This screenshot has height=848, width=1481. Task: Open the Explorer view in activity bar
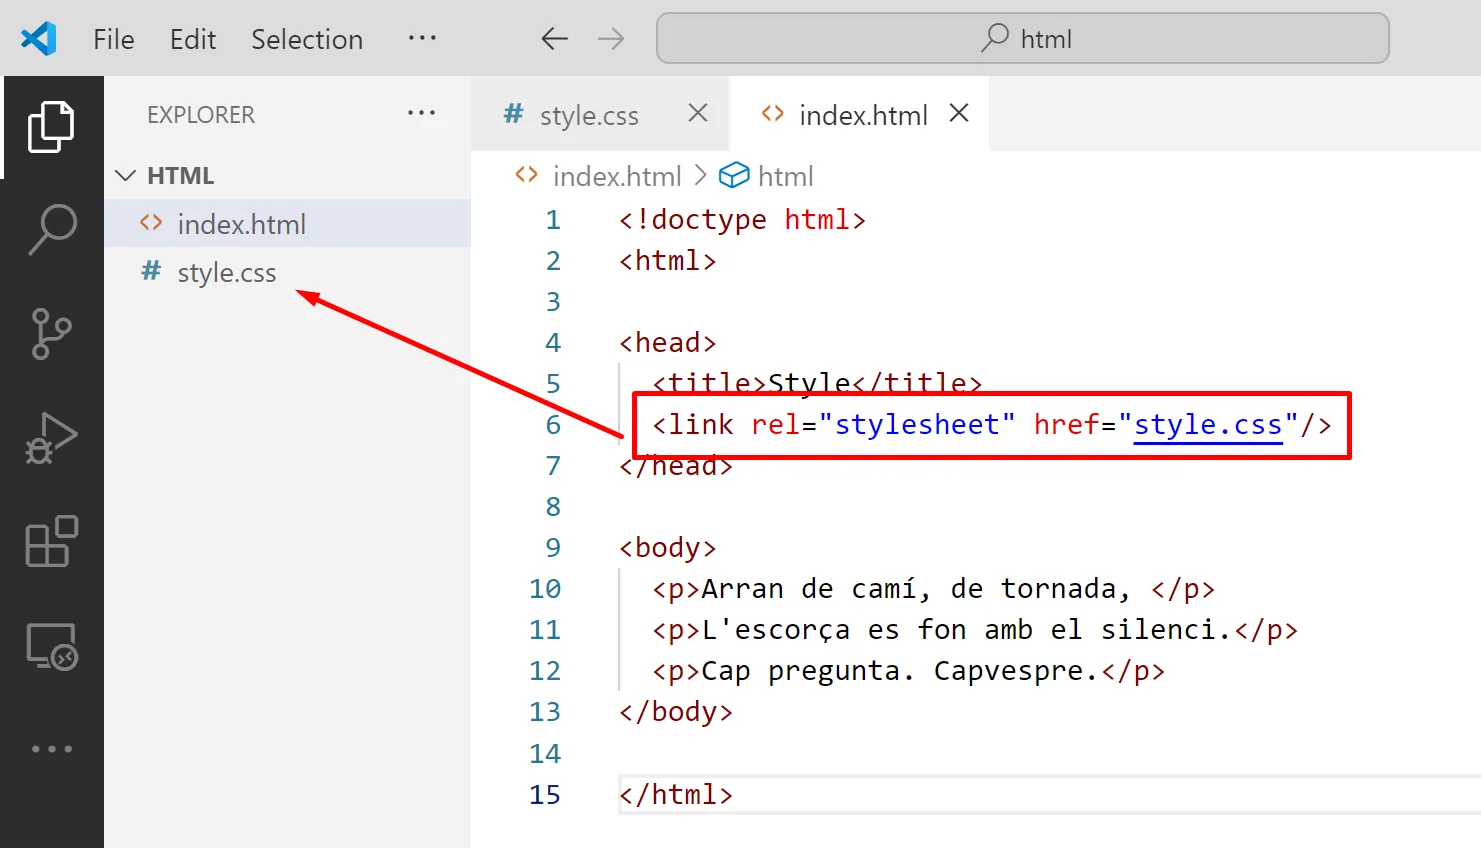point(51,127)
